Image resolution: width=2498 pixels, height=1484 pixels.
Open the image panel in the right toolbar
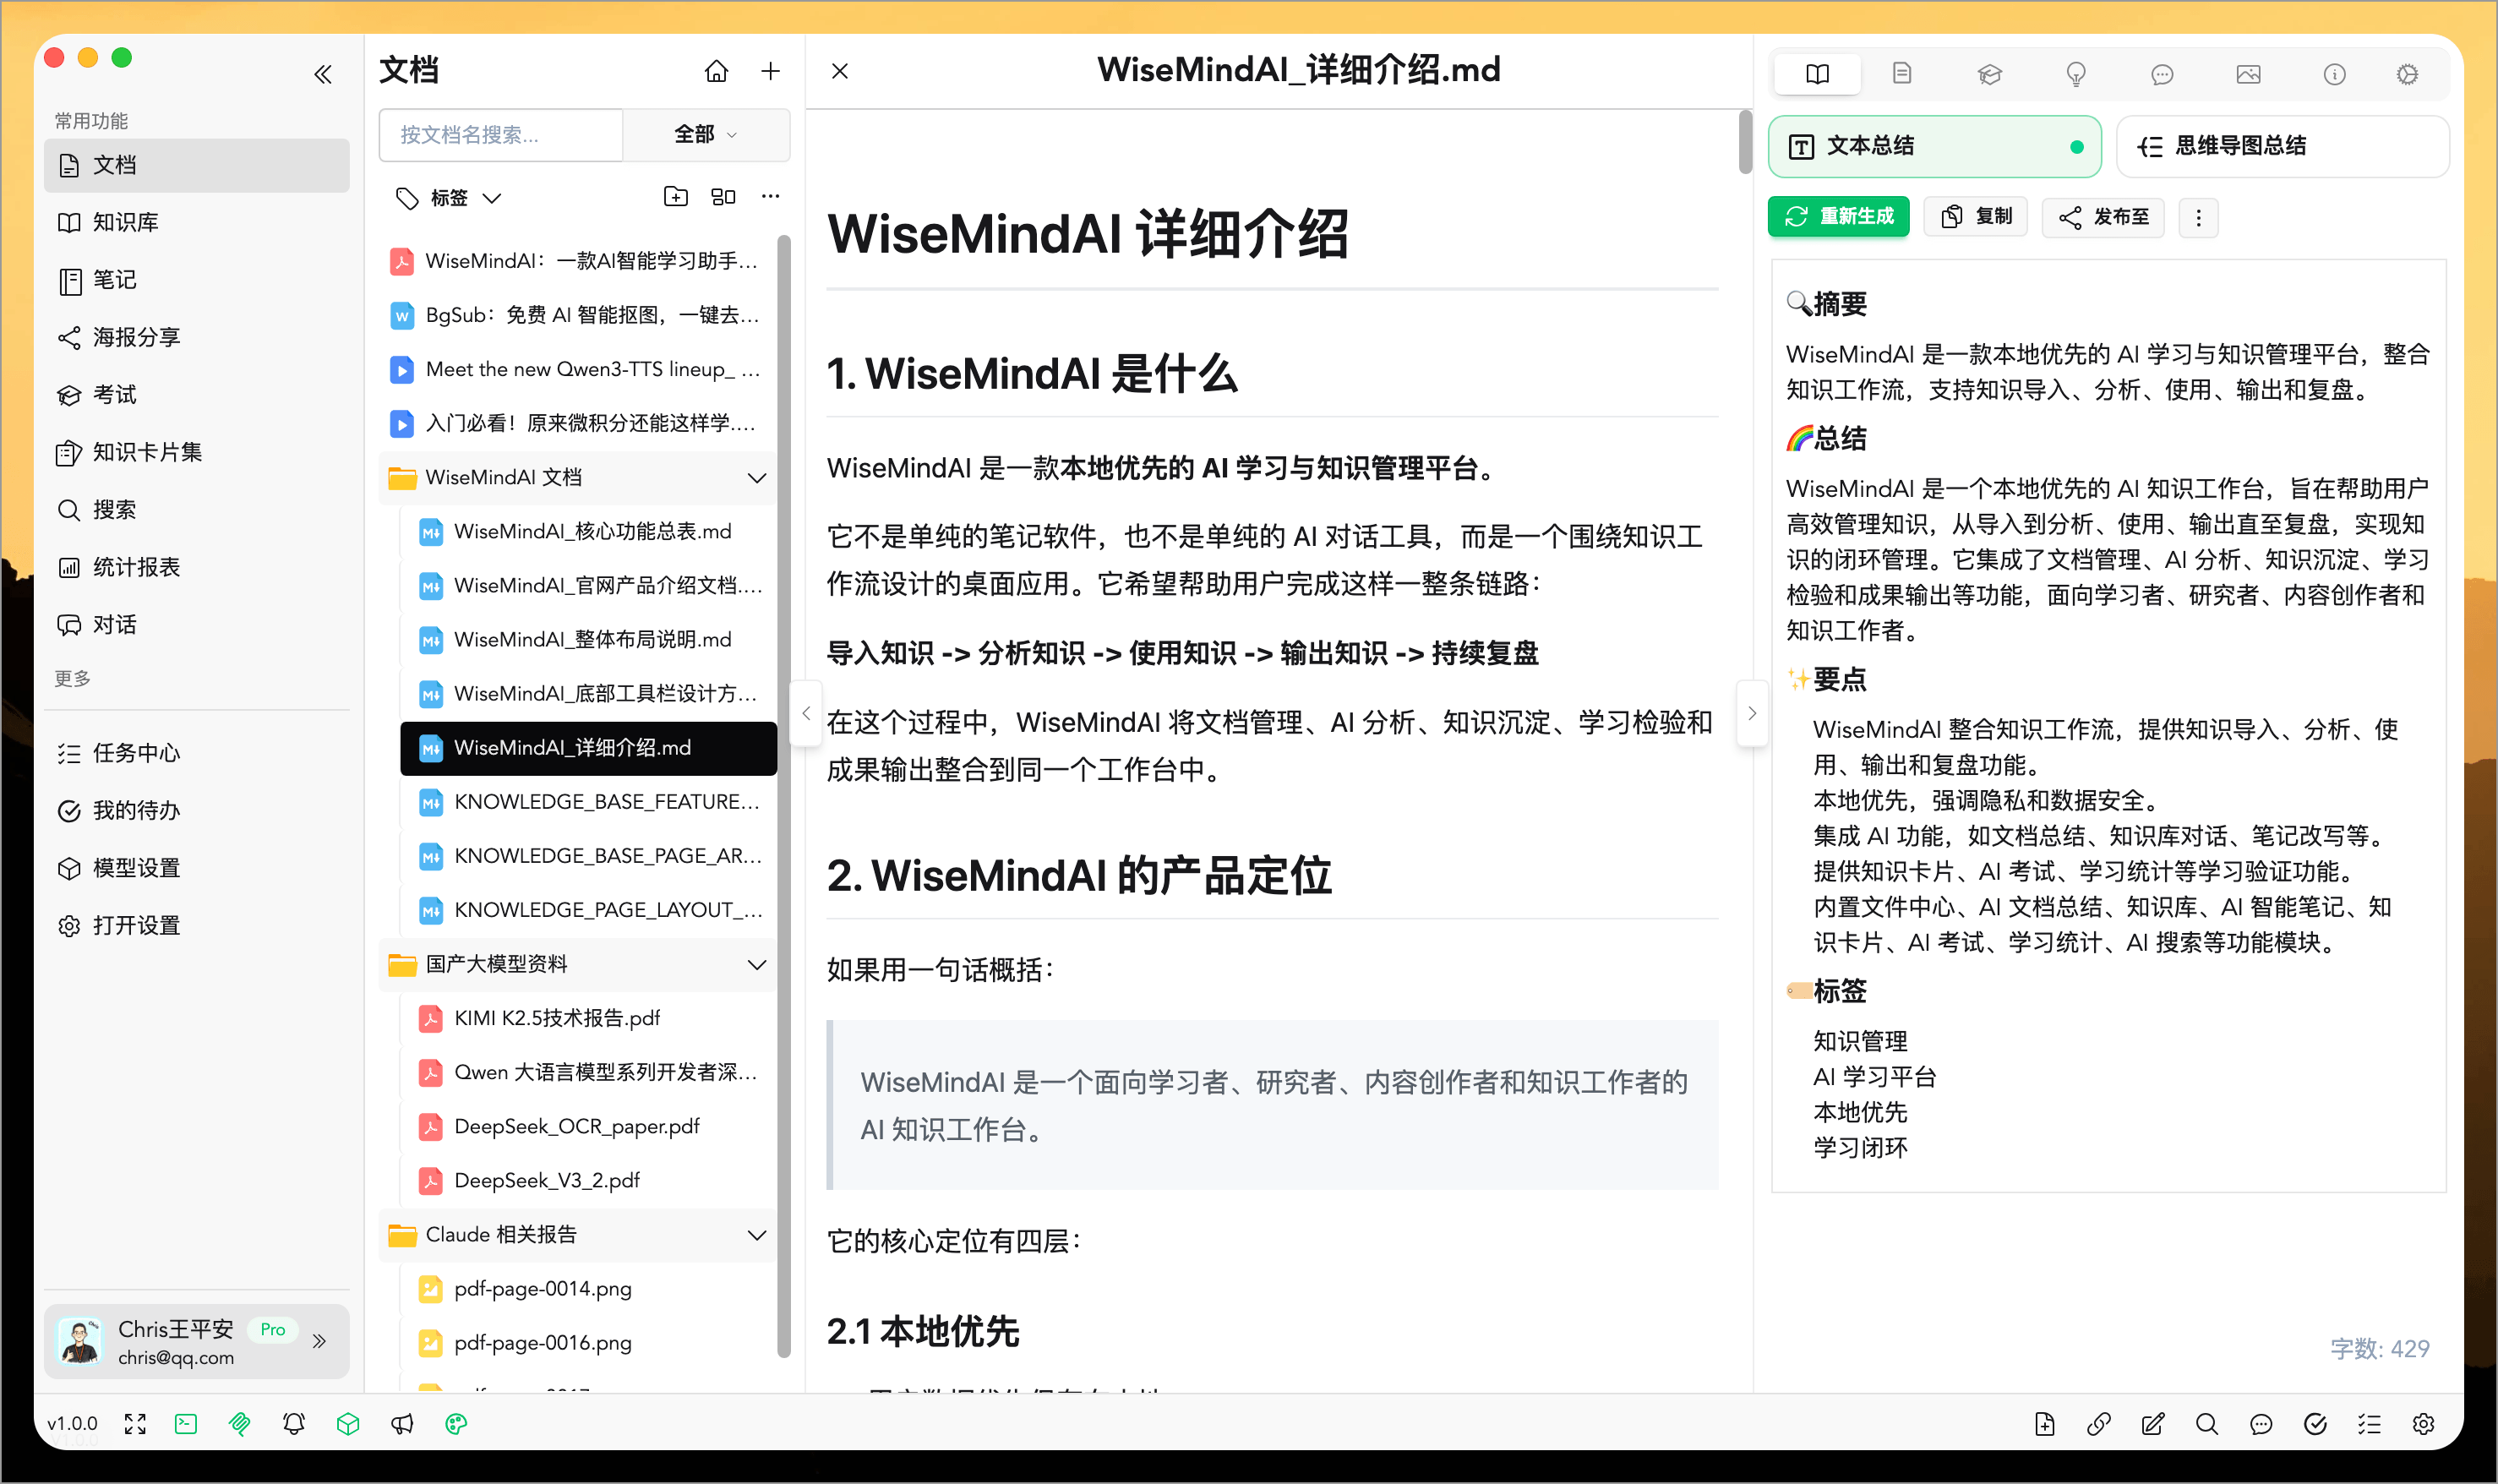tap(2248, 73)
